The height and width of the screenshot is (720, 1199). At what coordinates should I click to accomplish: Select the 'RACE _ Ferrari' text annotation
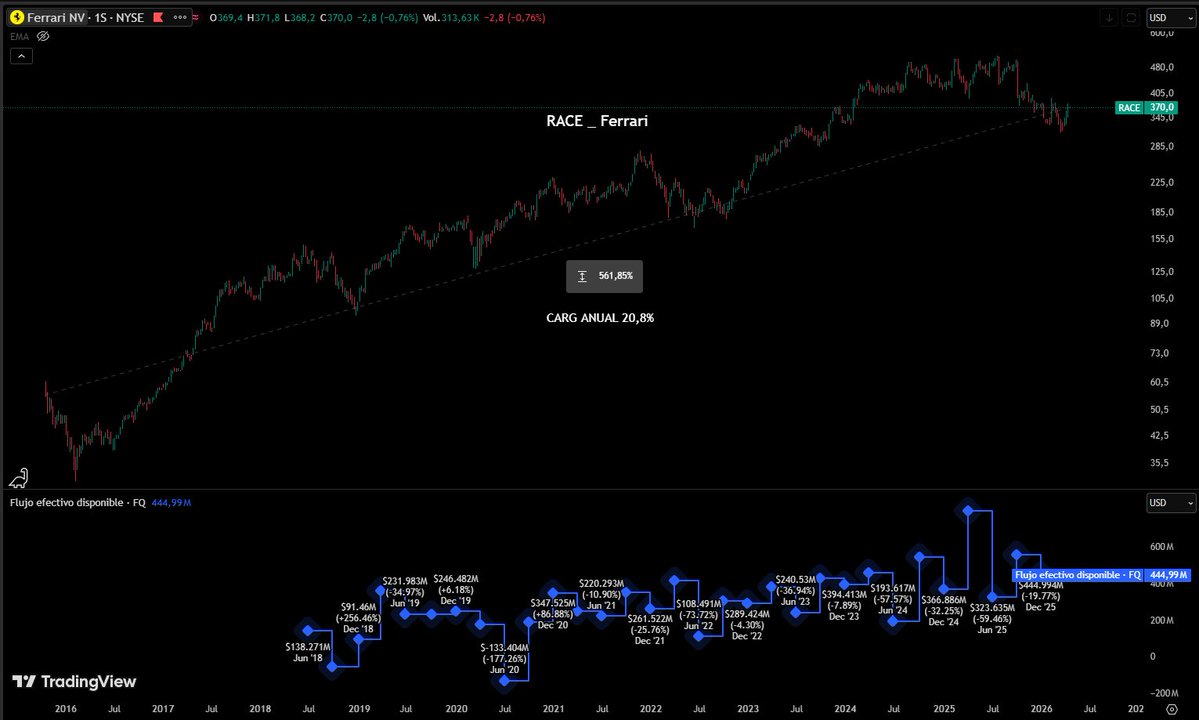596,121
